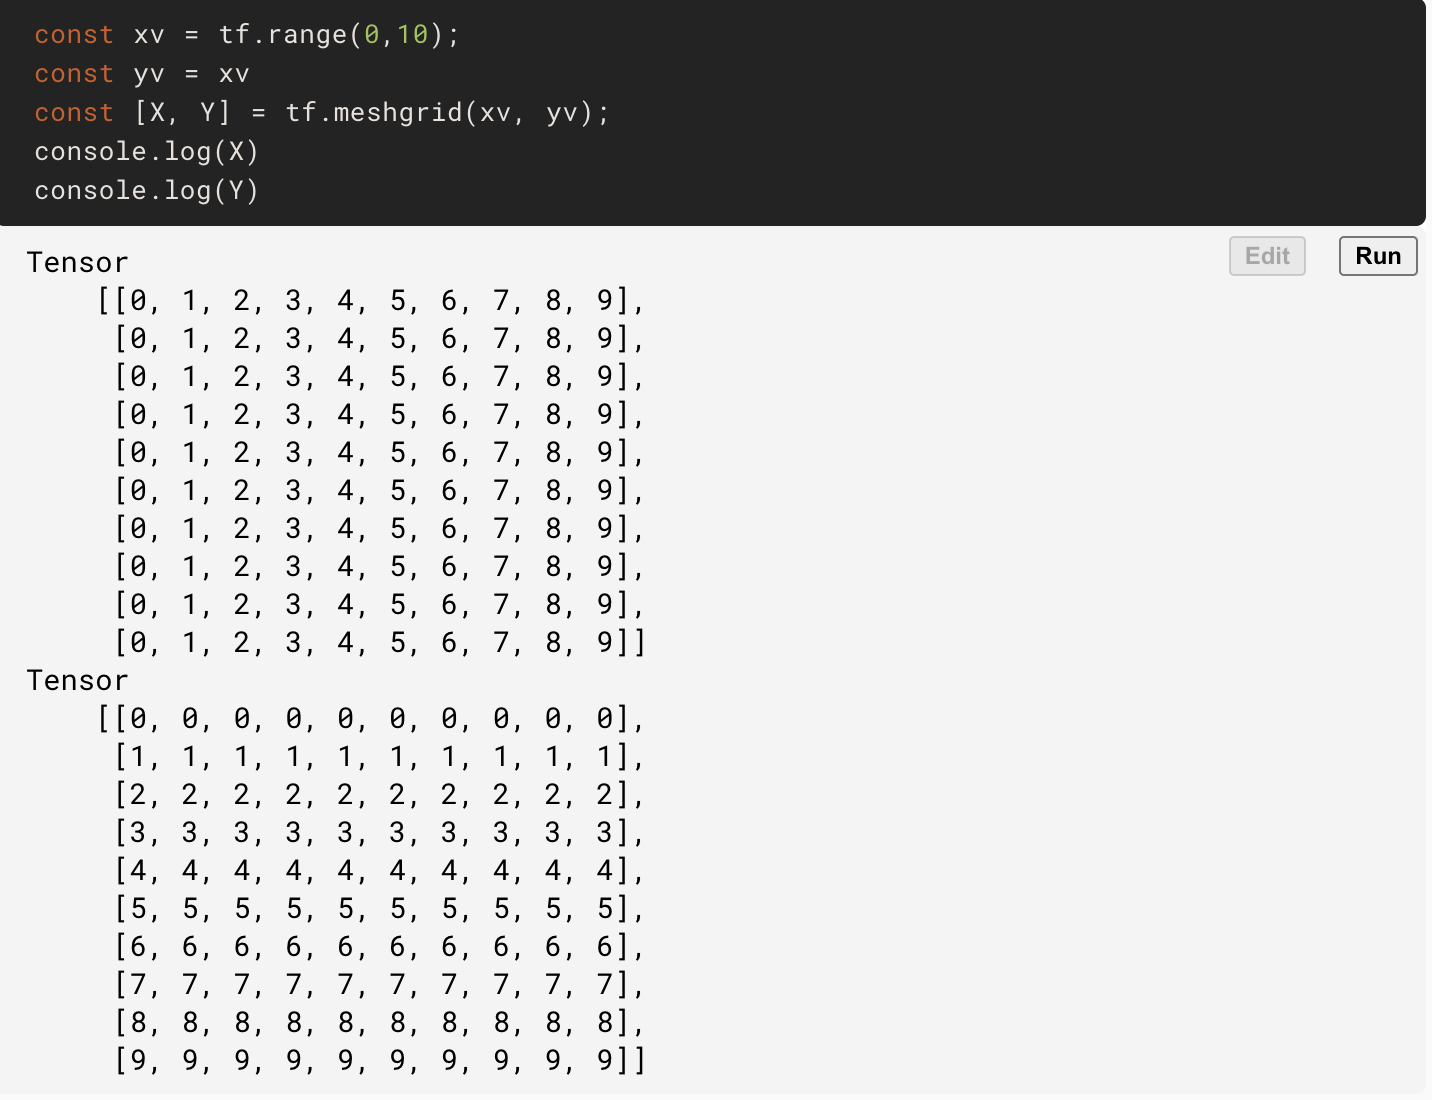Click the first const keyword in code
Viewport: 1432px width, 1100px height.
click(x=72, y=34)
